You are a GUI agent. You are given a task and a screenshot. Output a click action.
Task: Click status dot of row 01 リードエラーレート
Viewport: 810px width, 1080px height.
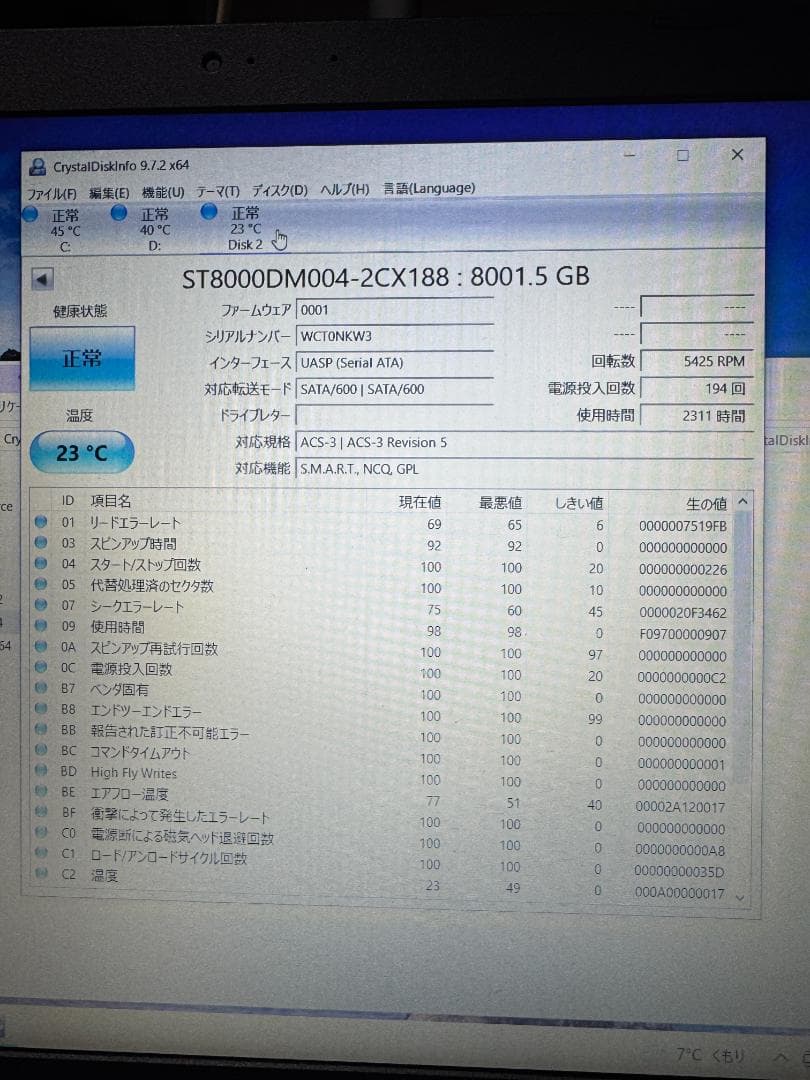coord(41,521)
